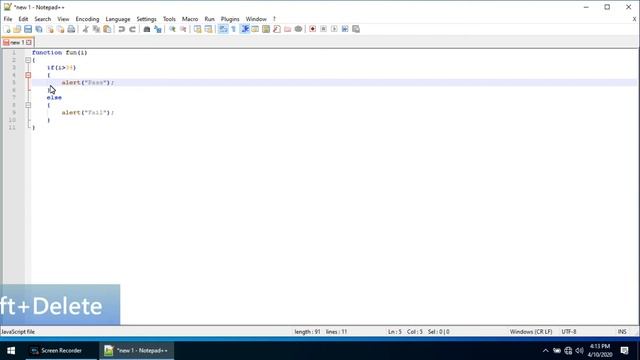Open the Plugins menu

click(230, 19)
